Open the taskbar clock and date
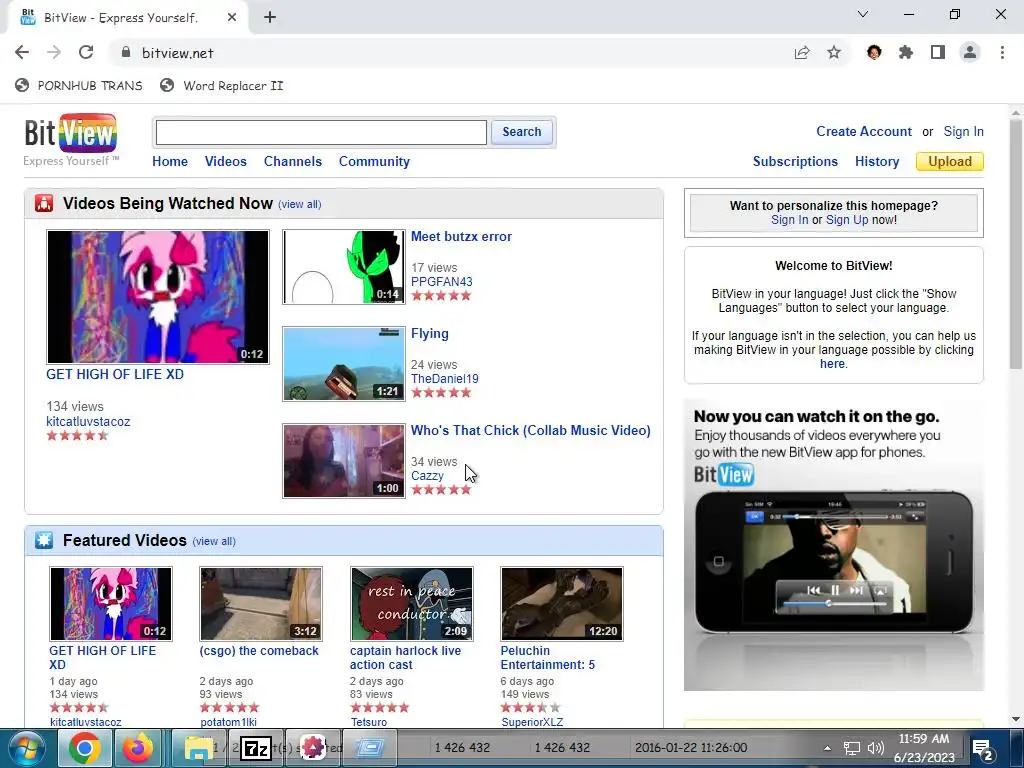 point(924,748)
